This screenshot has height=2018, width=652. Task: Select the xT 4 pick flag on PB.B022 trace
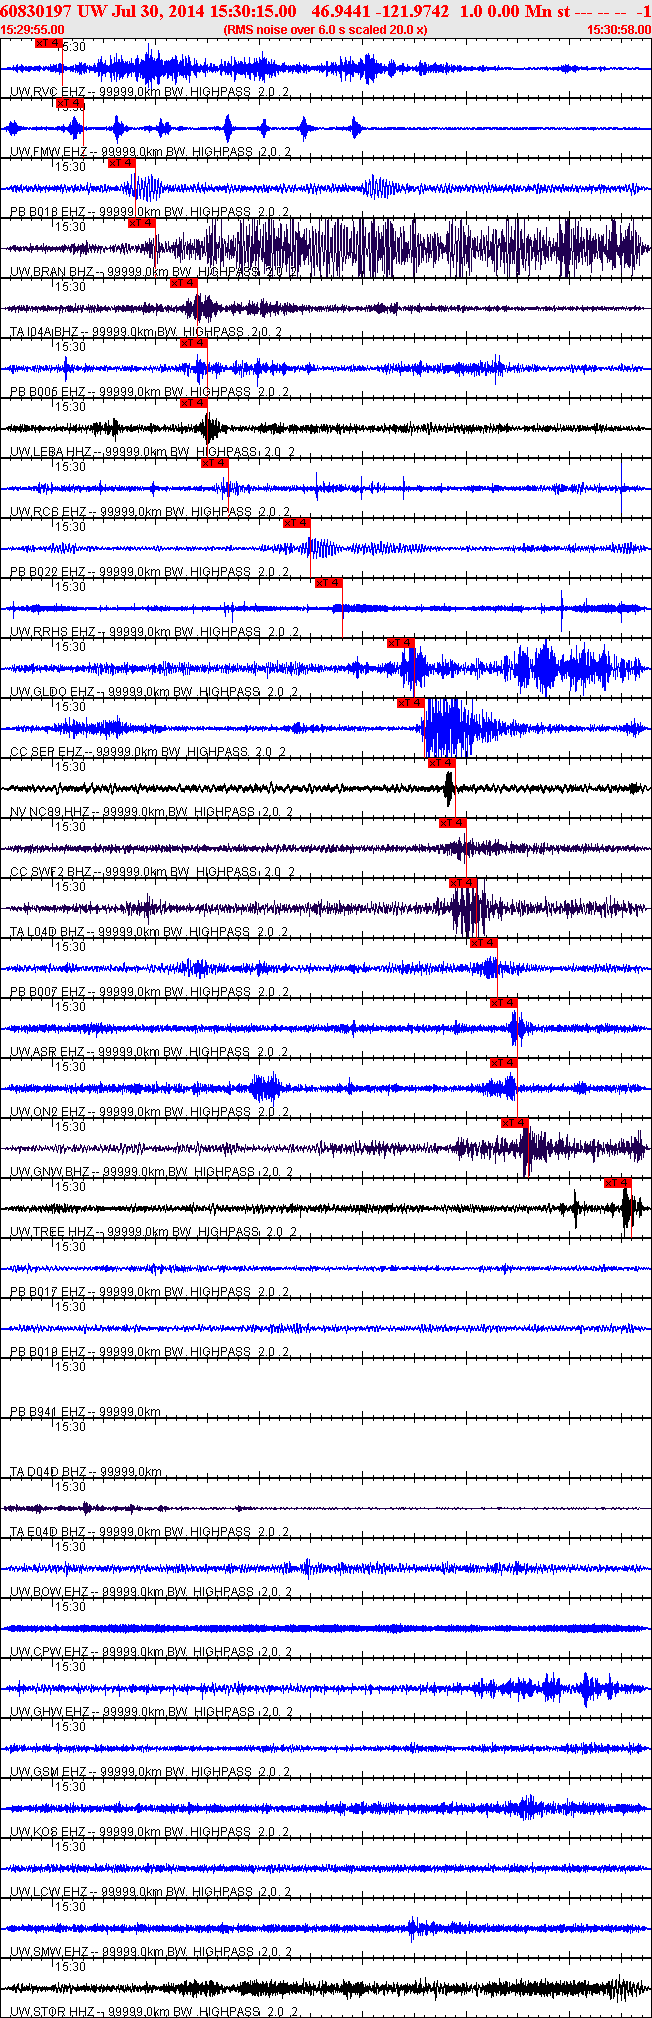[x=297, y=523]
